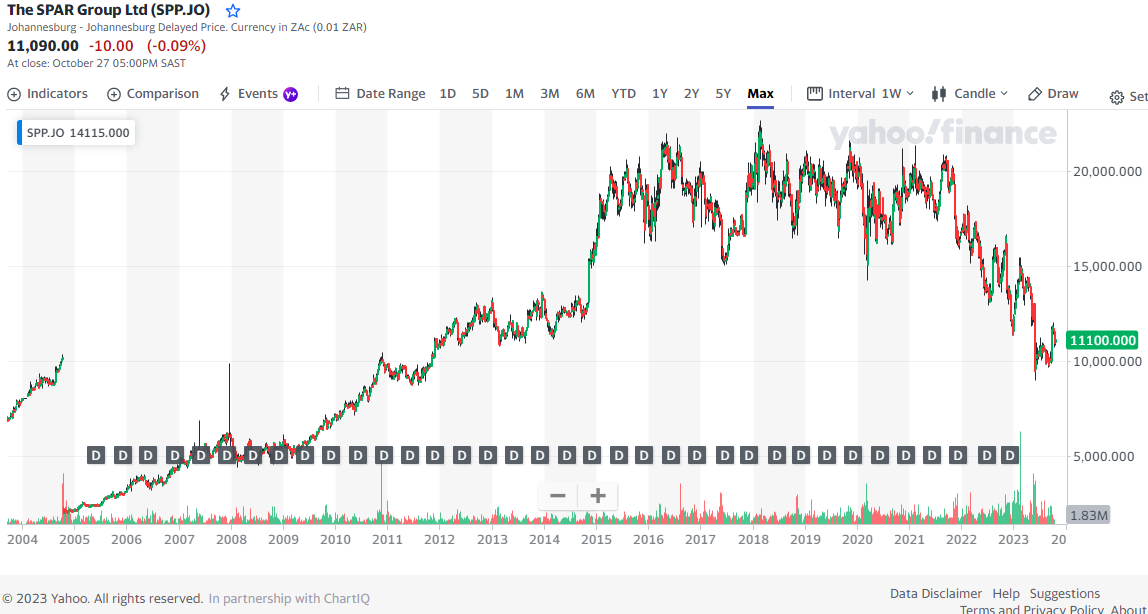Screen dimensions: 1148x614
Task: Open the Help link
Action: pyautogui.click(x=1006, y=594)
